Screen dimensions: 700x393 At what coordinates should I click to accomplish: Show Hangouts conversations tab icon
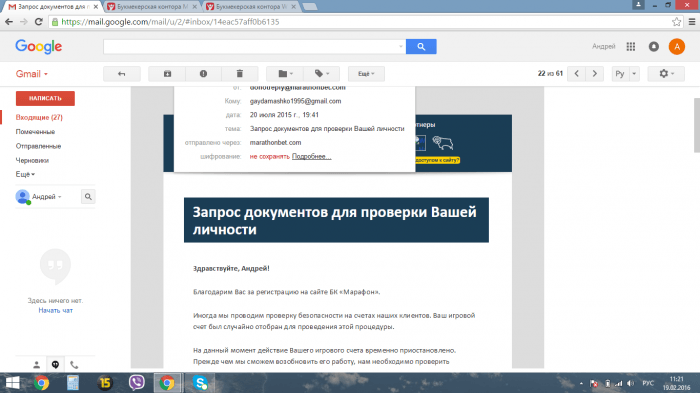pos(55,365)
